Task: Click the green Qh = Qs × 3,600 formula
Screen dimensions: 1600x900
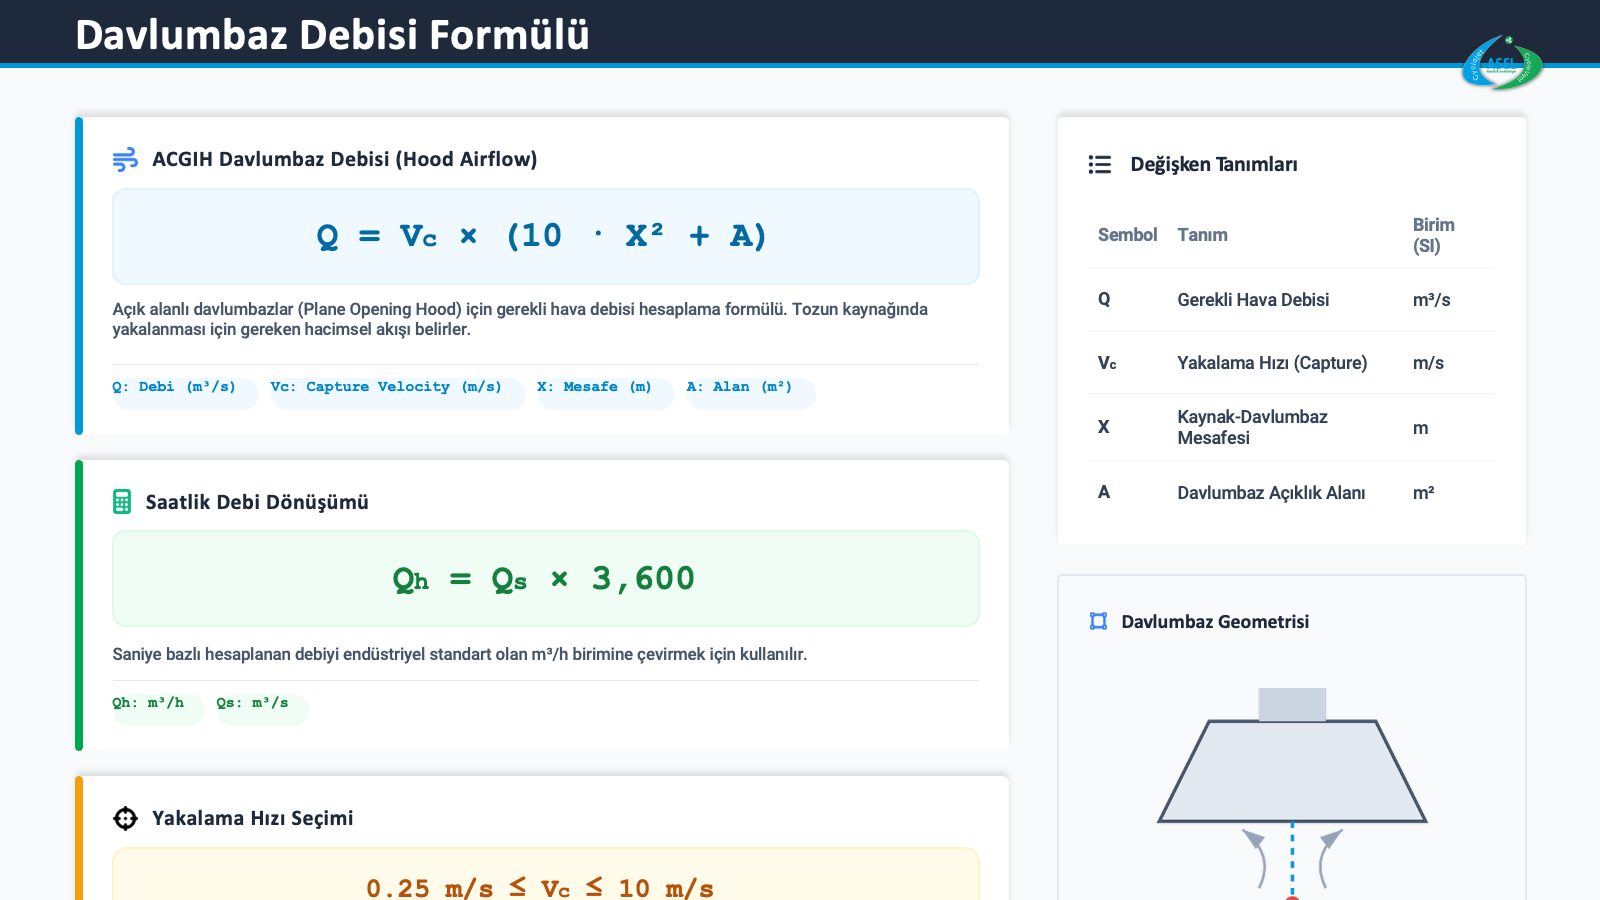Action: [x=545, y=579]
